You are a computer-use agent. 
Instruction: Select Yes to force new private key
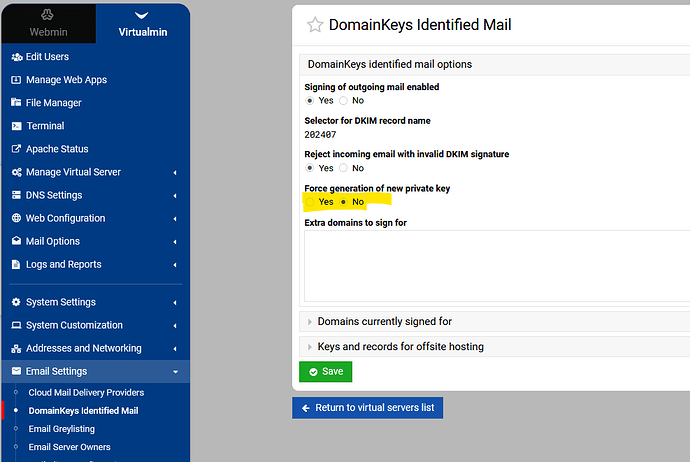coord(310,202)
